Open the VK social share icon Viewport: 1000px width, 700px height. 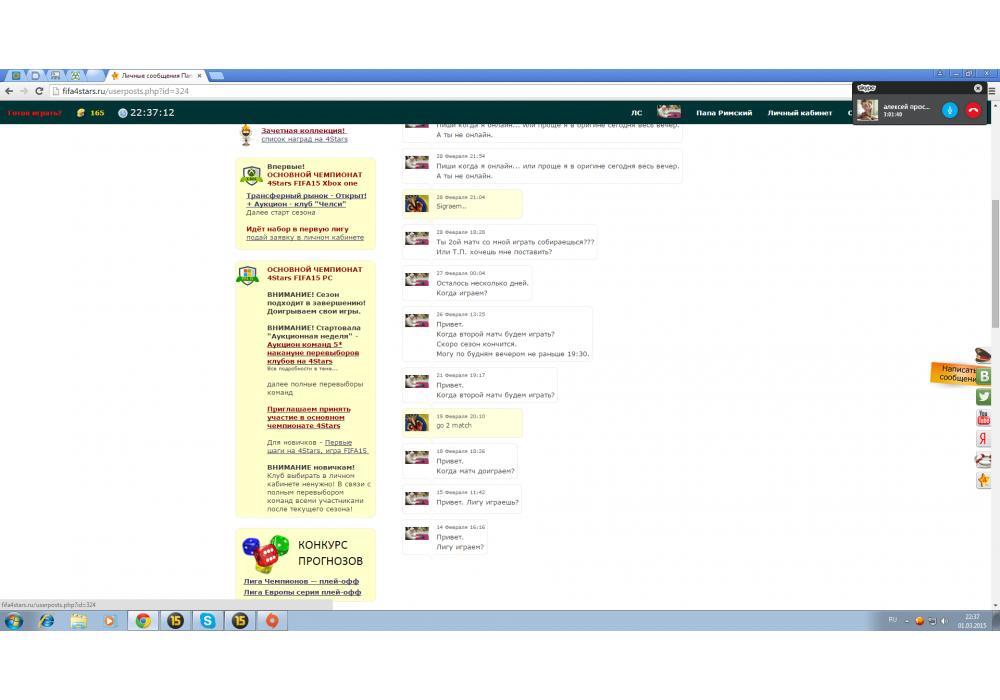[x=984, y=376]
